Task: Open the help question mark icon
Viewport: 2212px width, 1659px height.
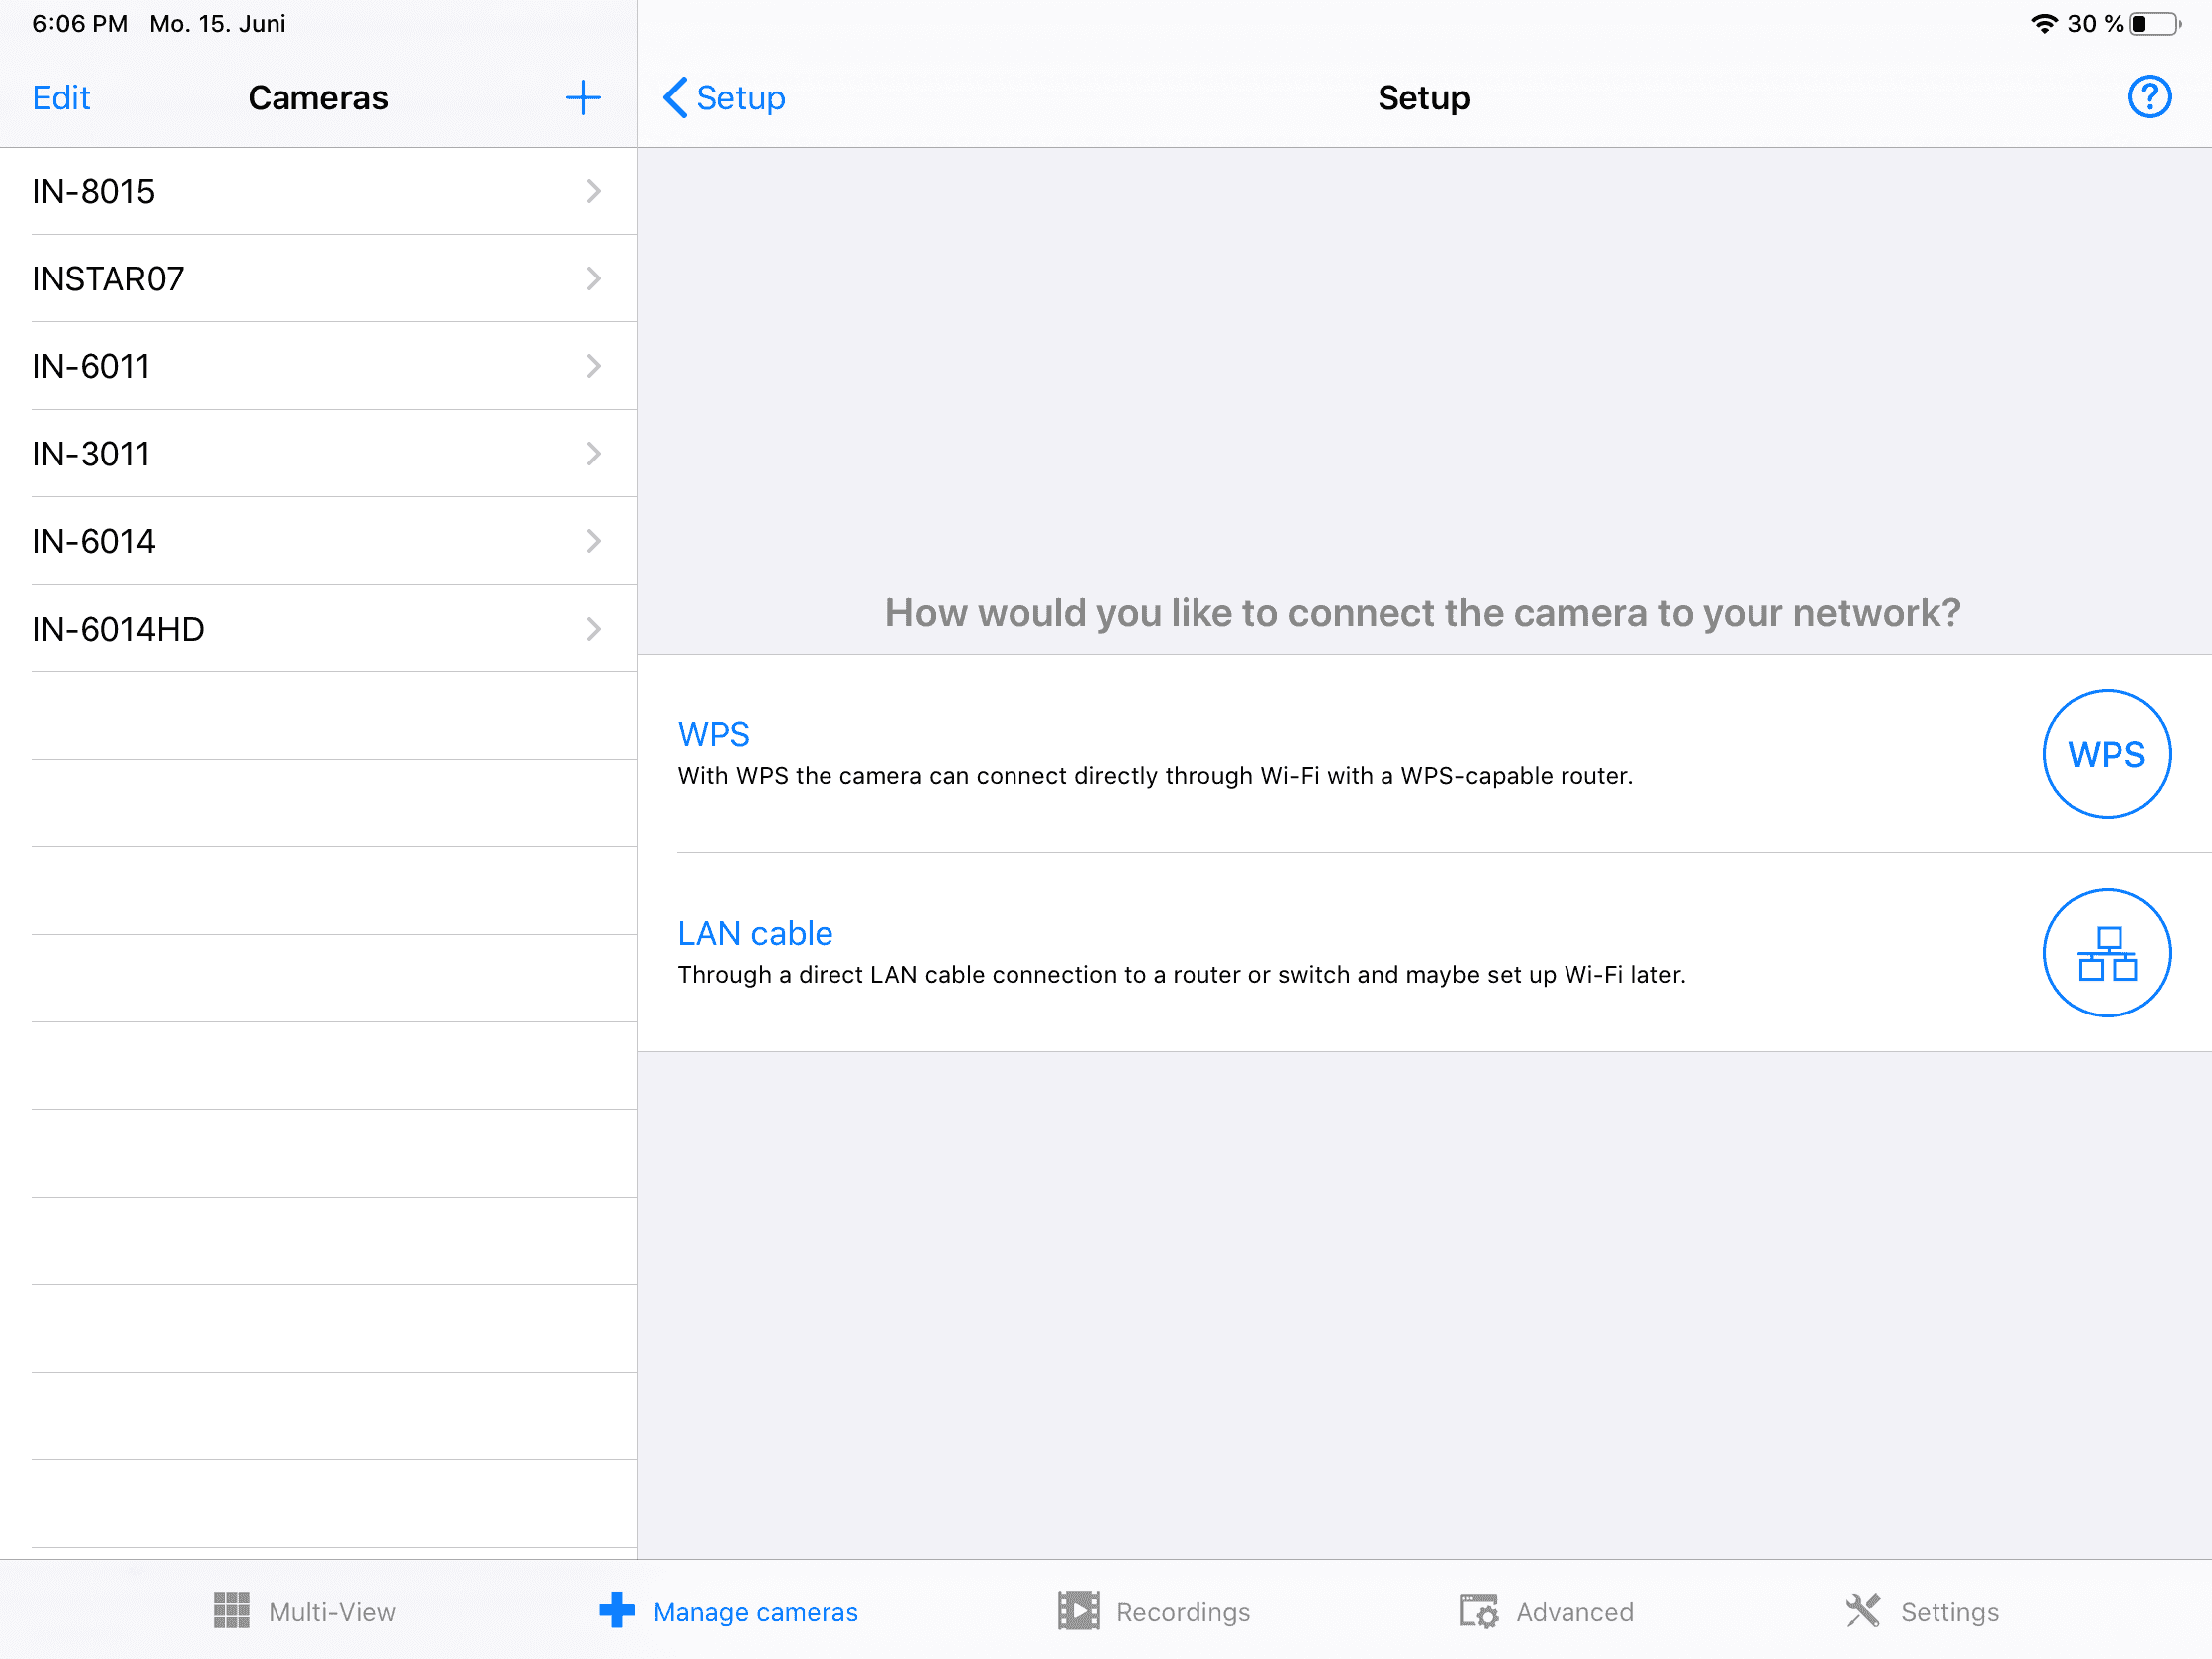Action: [2148, 97]
